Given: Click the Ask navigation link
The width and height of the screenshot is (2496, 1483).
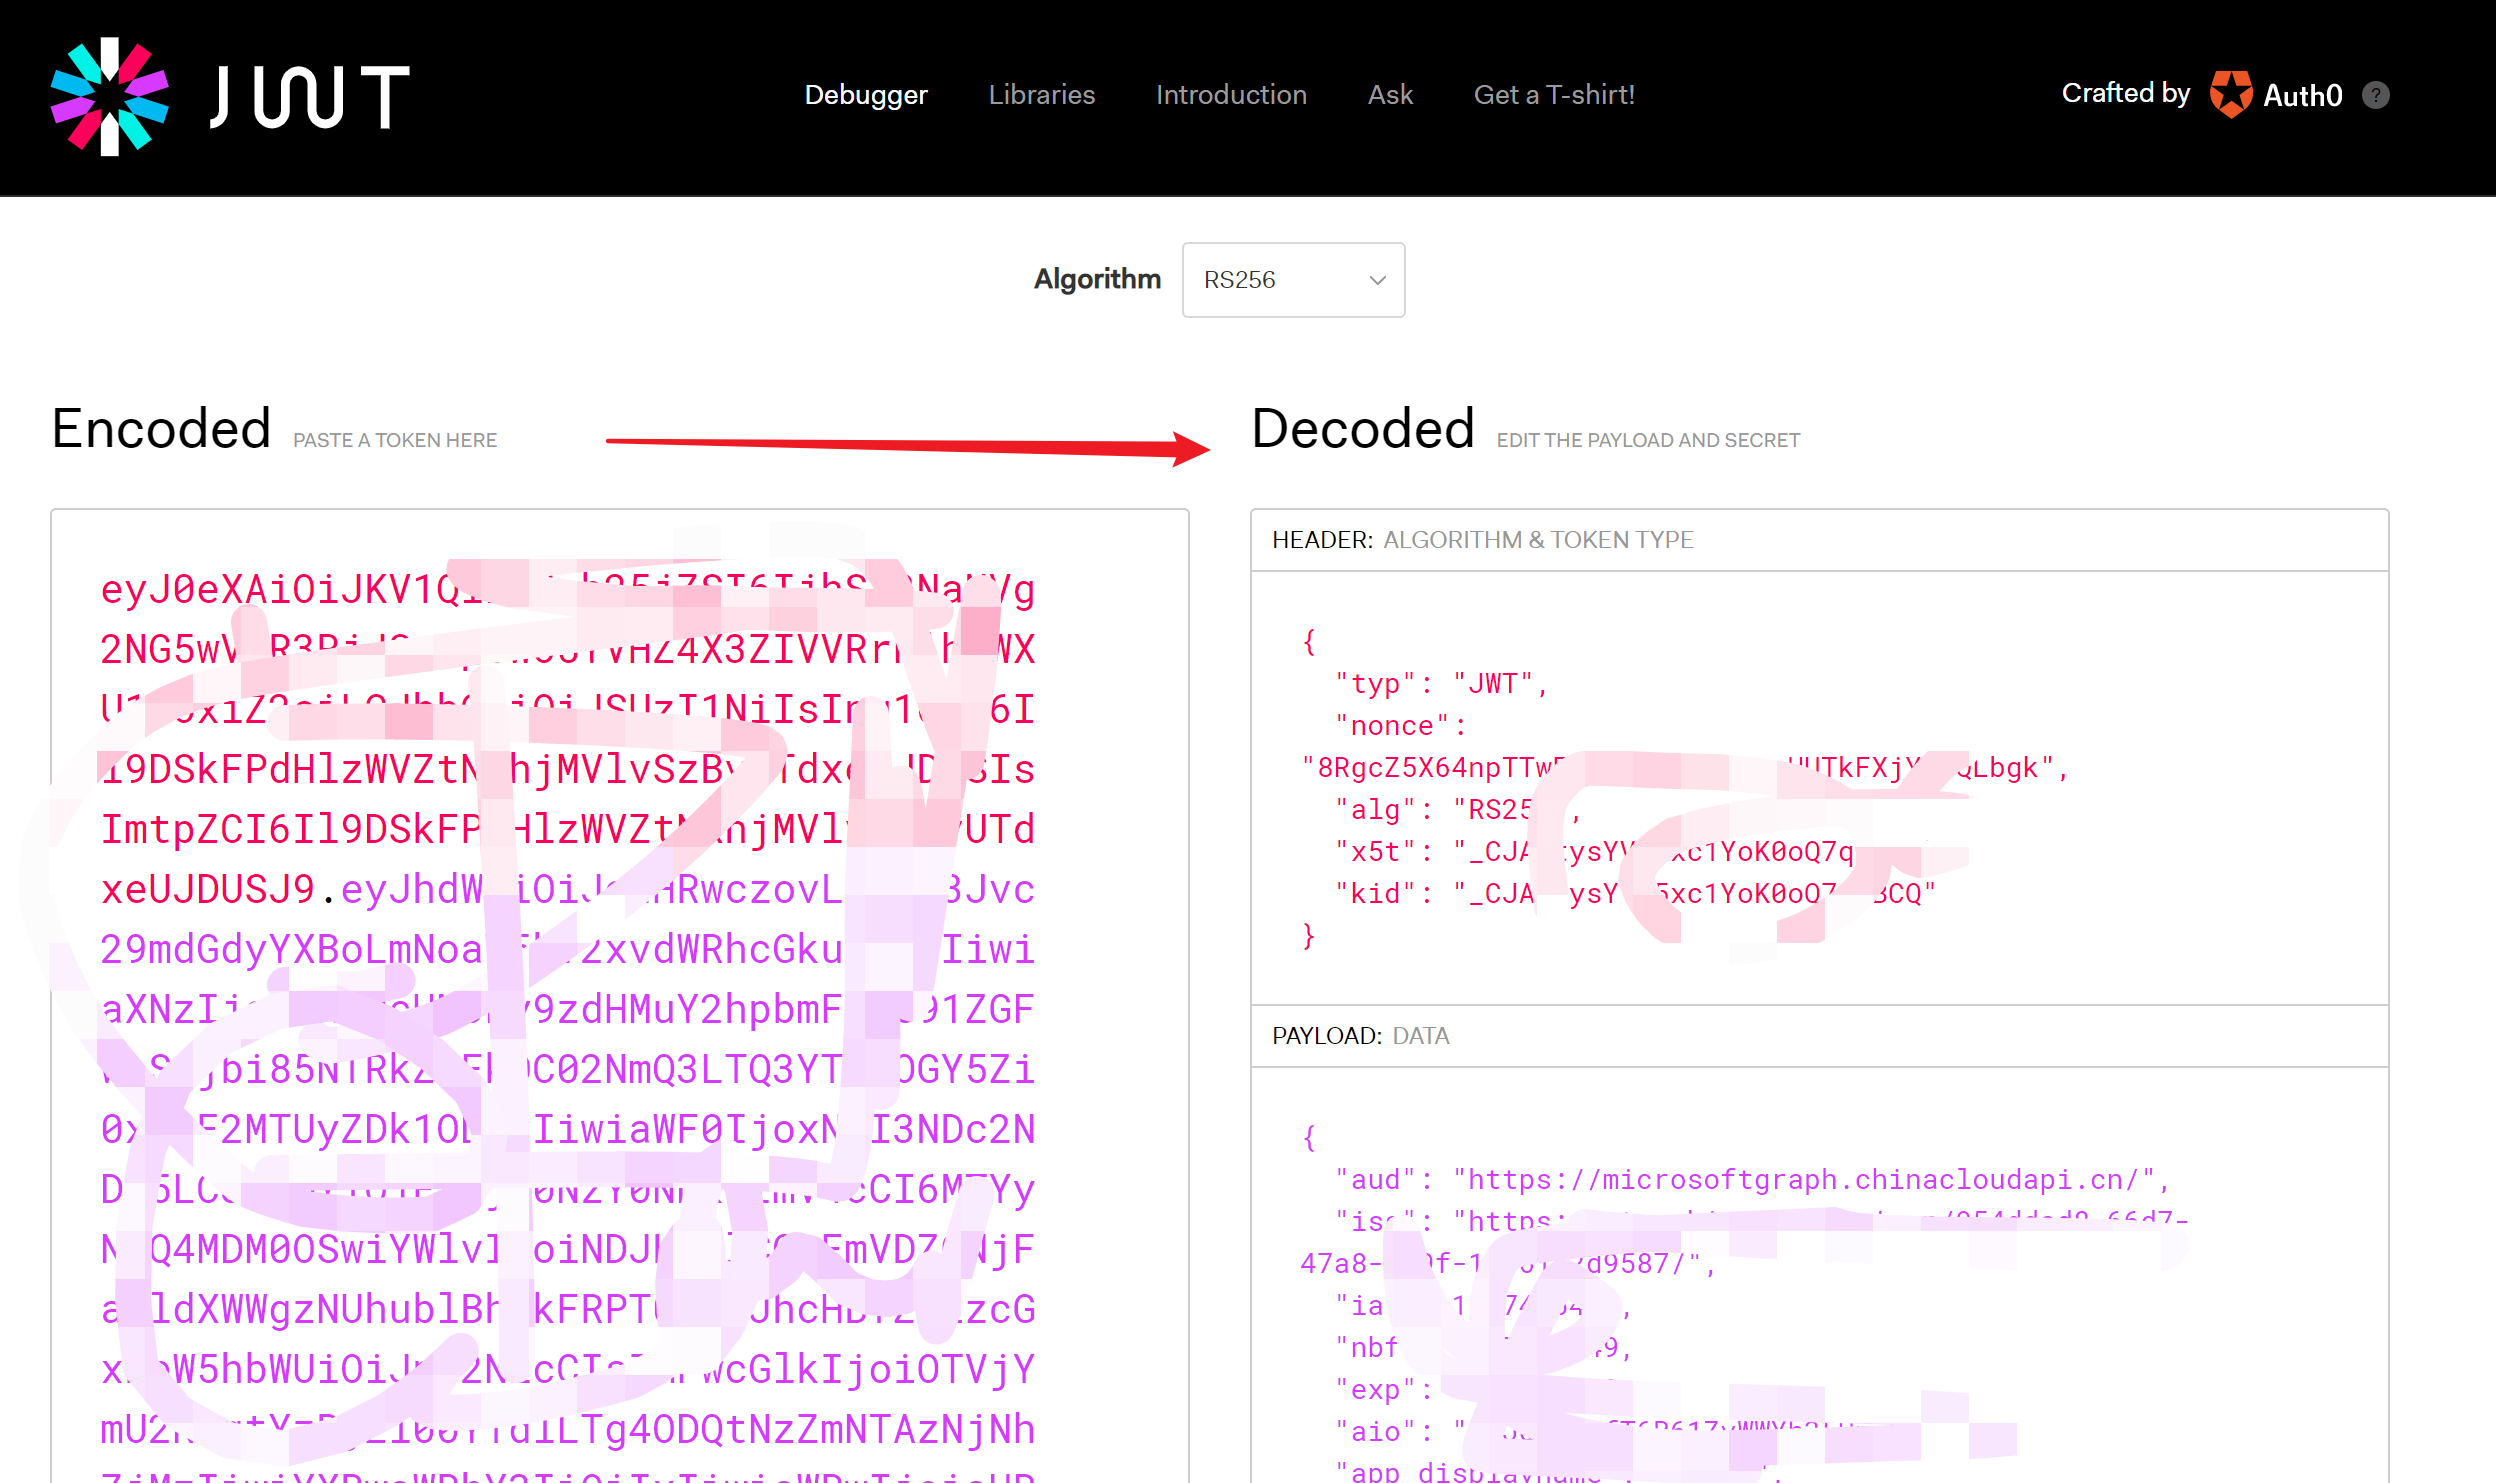Looking at the screenshot, I should 1389,95.
